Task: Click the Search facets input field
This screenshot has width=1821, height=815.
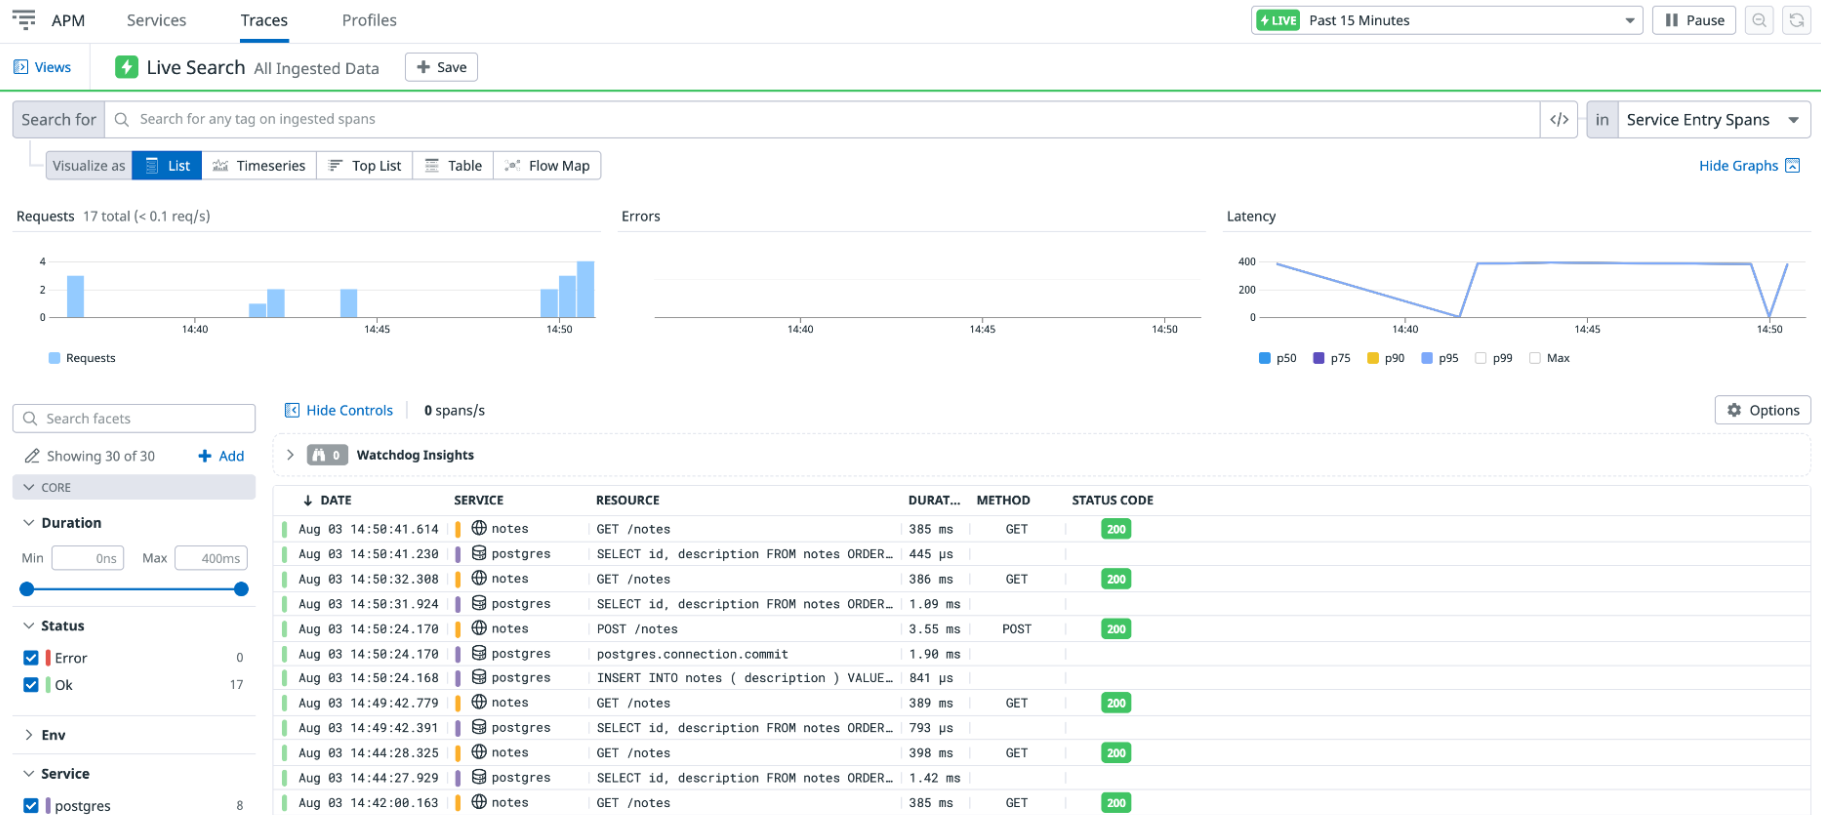Action: [134, 419]
